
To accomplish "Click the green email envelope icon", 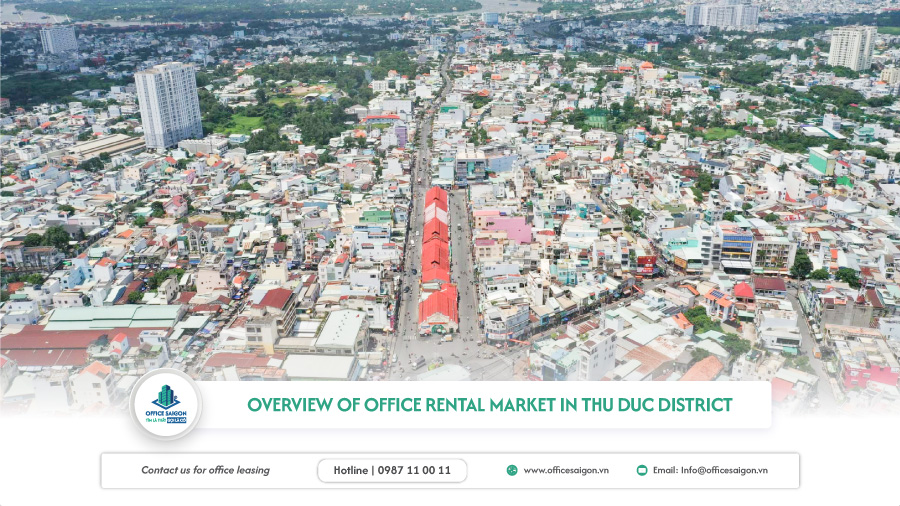I will [x=642, y=470].
